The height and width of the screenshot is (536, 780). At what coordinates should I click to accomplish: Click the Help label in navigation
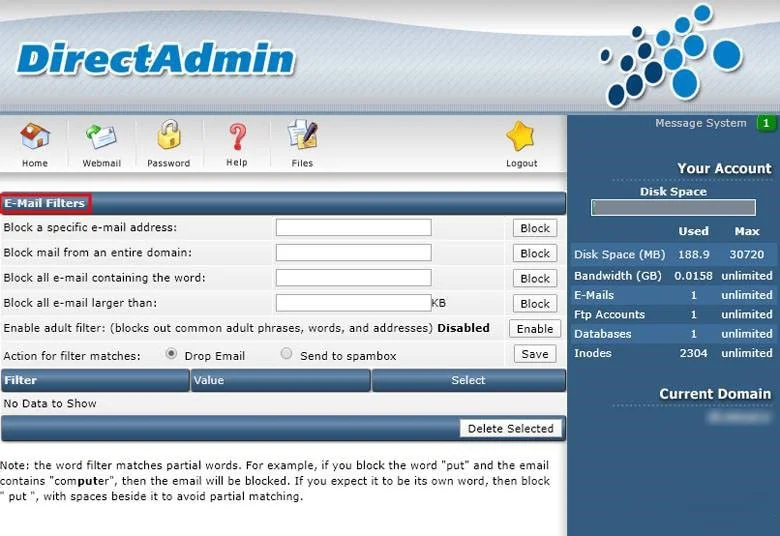click(x=237, y=162)
